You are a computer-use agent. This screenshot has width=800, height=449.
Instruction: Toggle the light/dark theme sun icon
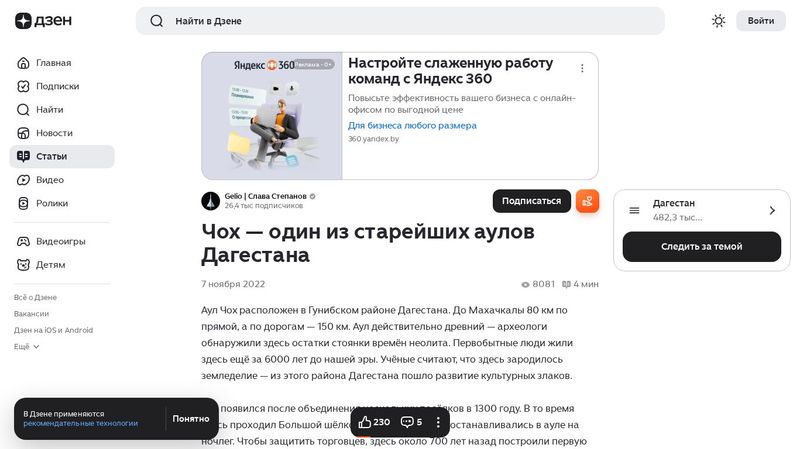click(718, 21)
